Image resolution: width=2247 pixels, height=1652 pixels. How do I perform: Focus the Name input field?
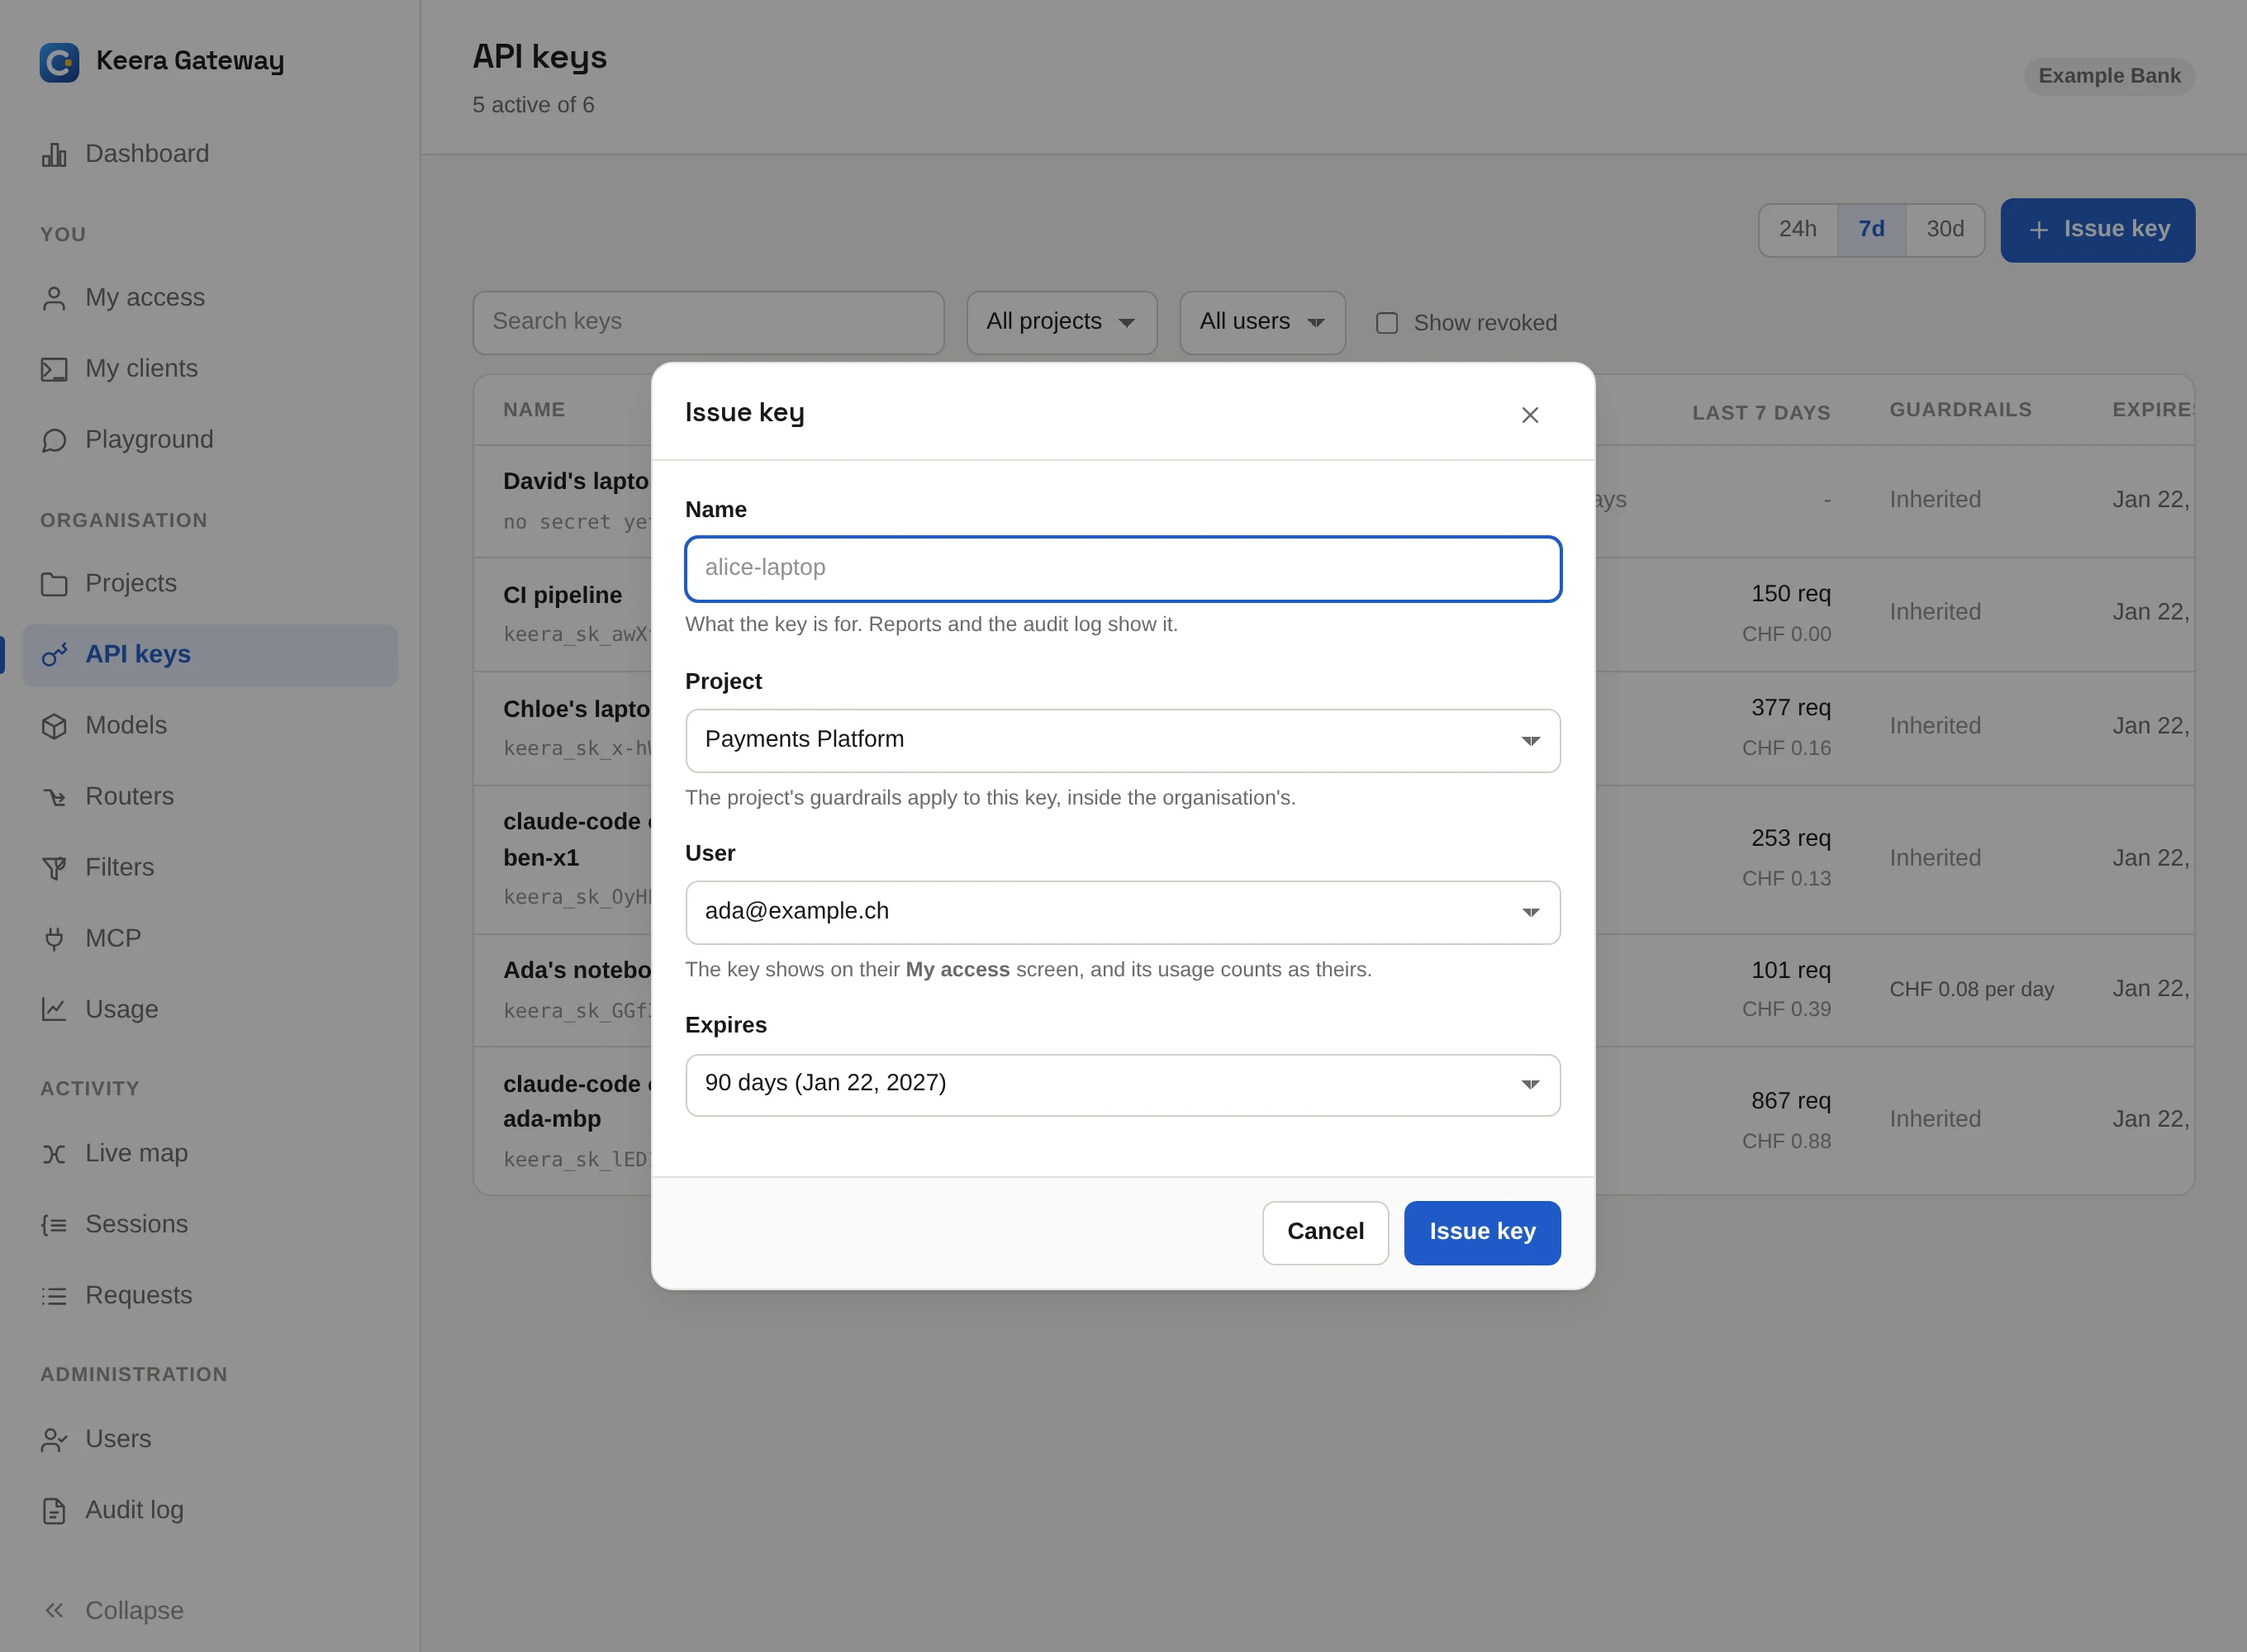click(1123, 569)
